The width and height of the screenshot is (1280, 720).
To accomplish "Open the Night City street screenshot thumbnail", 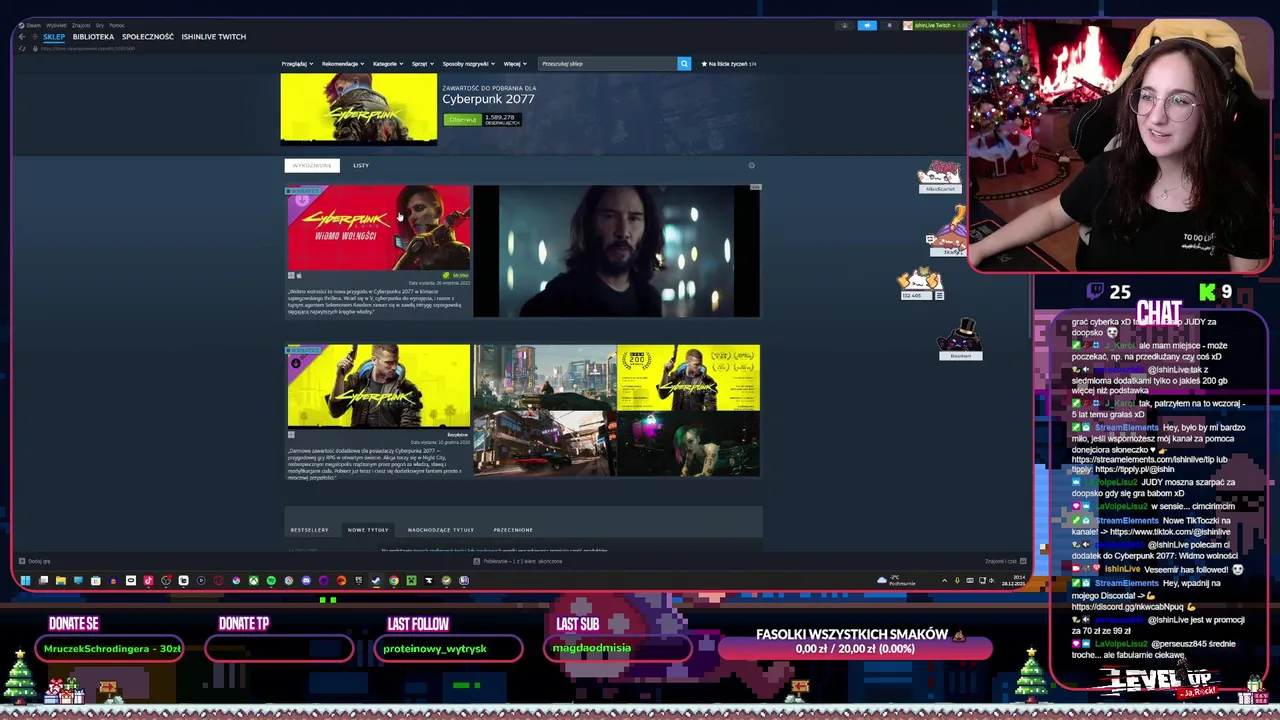I will click(545, 378).
